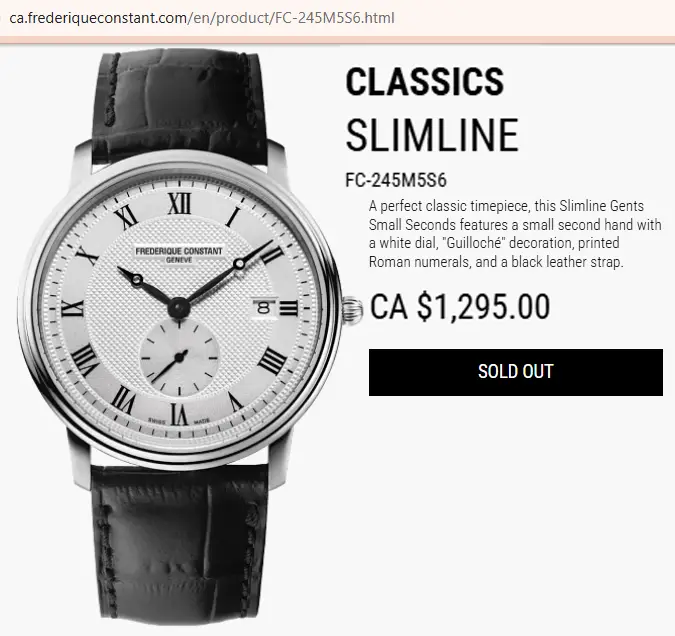Click the Frederique Constant Geneve dial logo
Image resolution: width=675 pixels, height=636 pixels.
pyautogui.click(x=179, y=254)
